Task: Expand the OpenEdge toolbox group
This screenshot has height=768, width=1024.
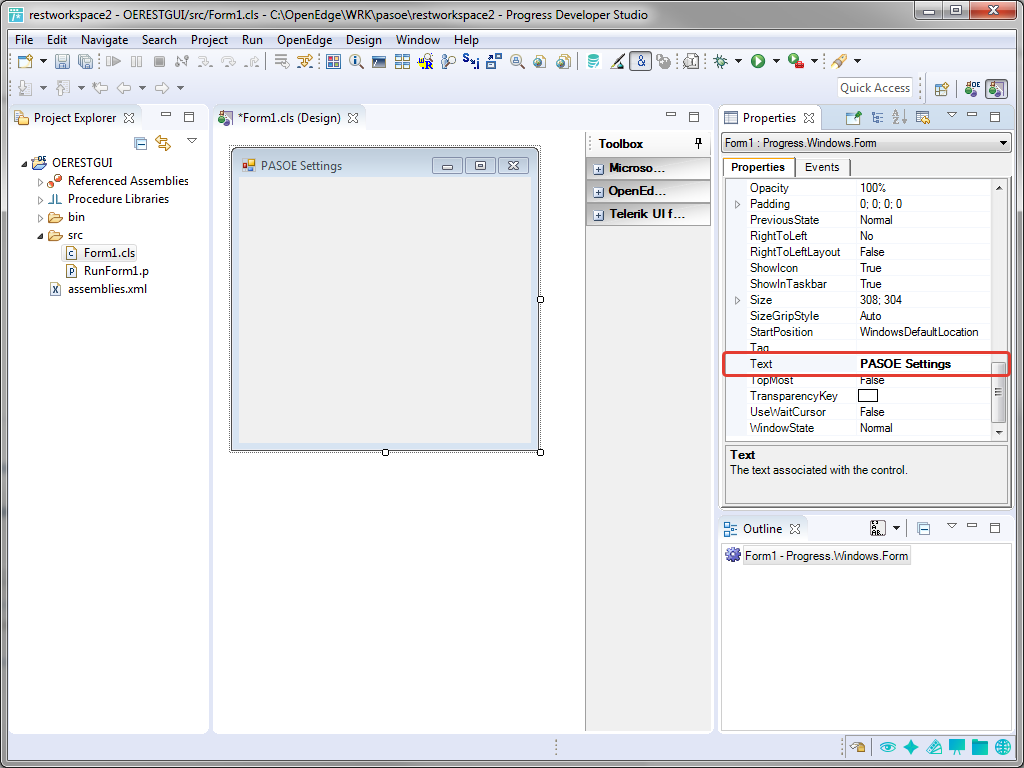Action: (598, 192)
